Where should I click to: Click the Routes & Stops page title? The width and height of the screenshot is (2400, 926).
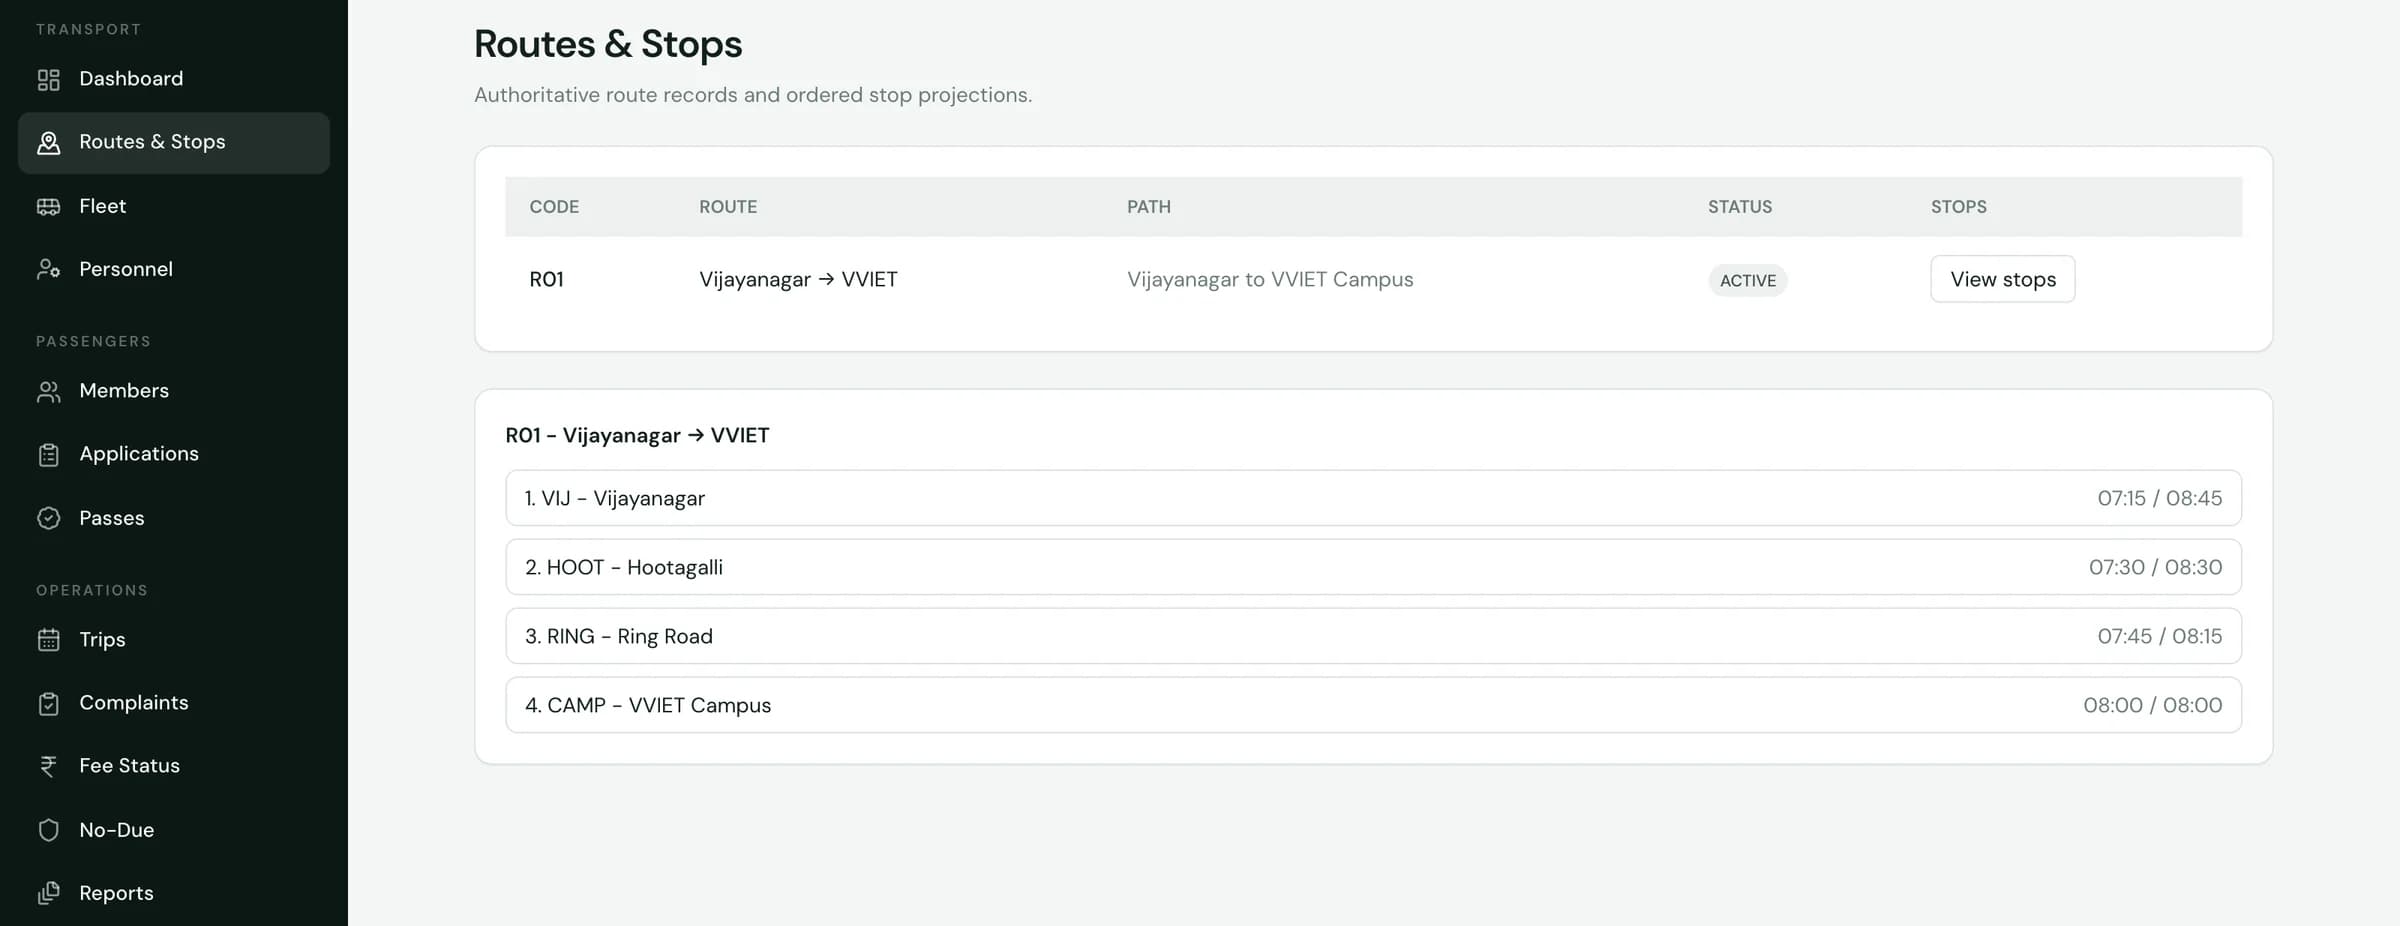click(x=608, y=45)
